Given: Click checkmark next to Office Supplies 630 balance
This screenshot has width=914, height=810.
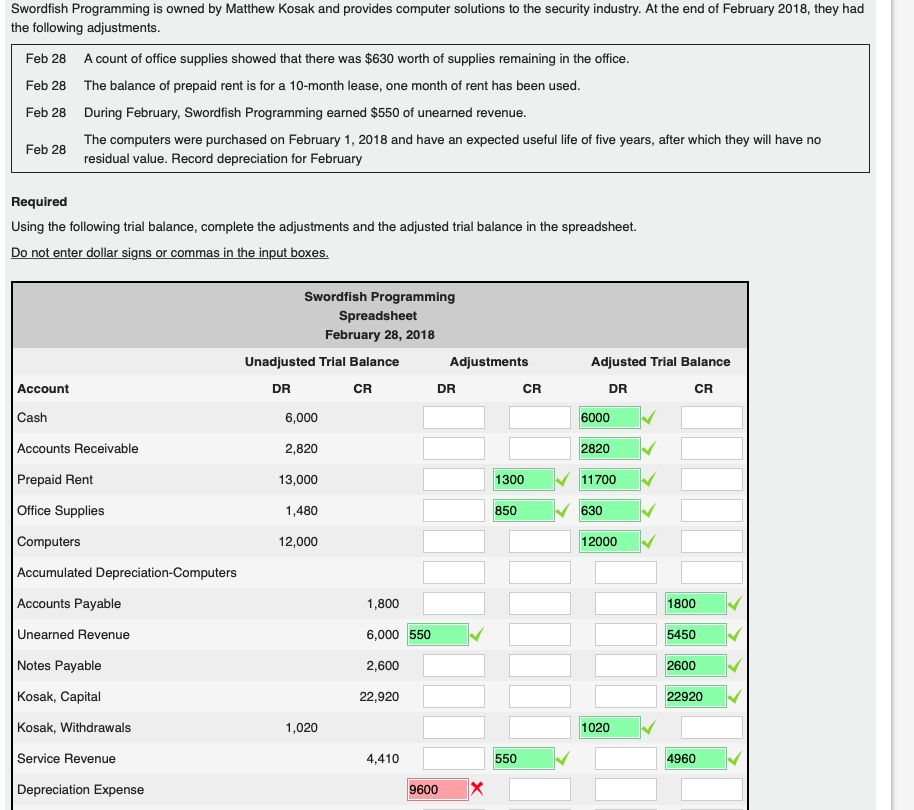Looking at the screenshot, I should point(648,510).
